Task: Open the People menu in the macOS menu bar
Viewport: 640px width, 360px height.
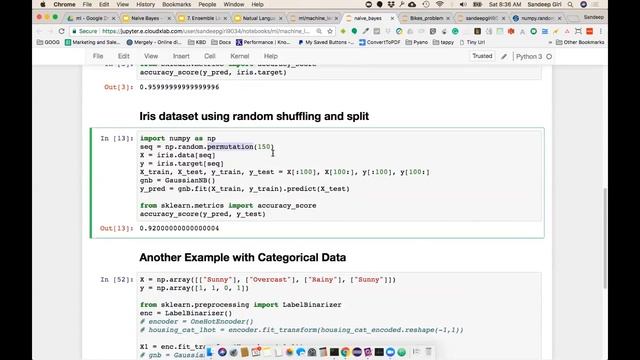Action: click(x=207, y=4)
